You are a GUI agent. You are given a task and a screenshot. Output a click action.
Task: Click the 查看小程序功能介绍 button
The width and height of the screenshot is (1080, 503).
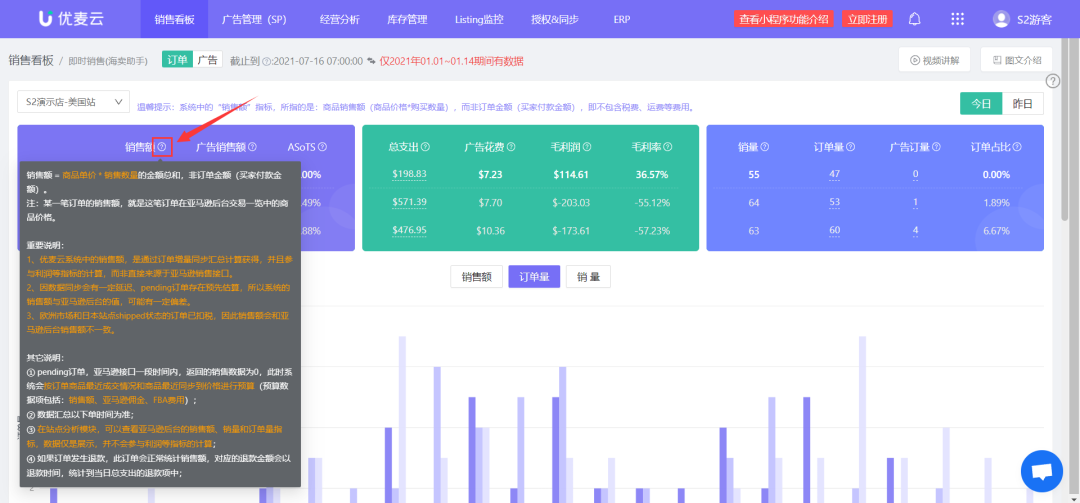pyautogui.click(x=784, y=19)
